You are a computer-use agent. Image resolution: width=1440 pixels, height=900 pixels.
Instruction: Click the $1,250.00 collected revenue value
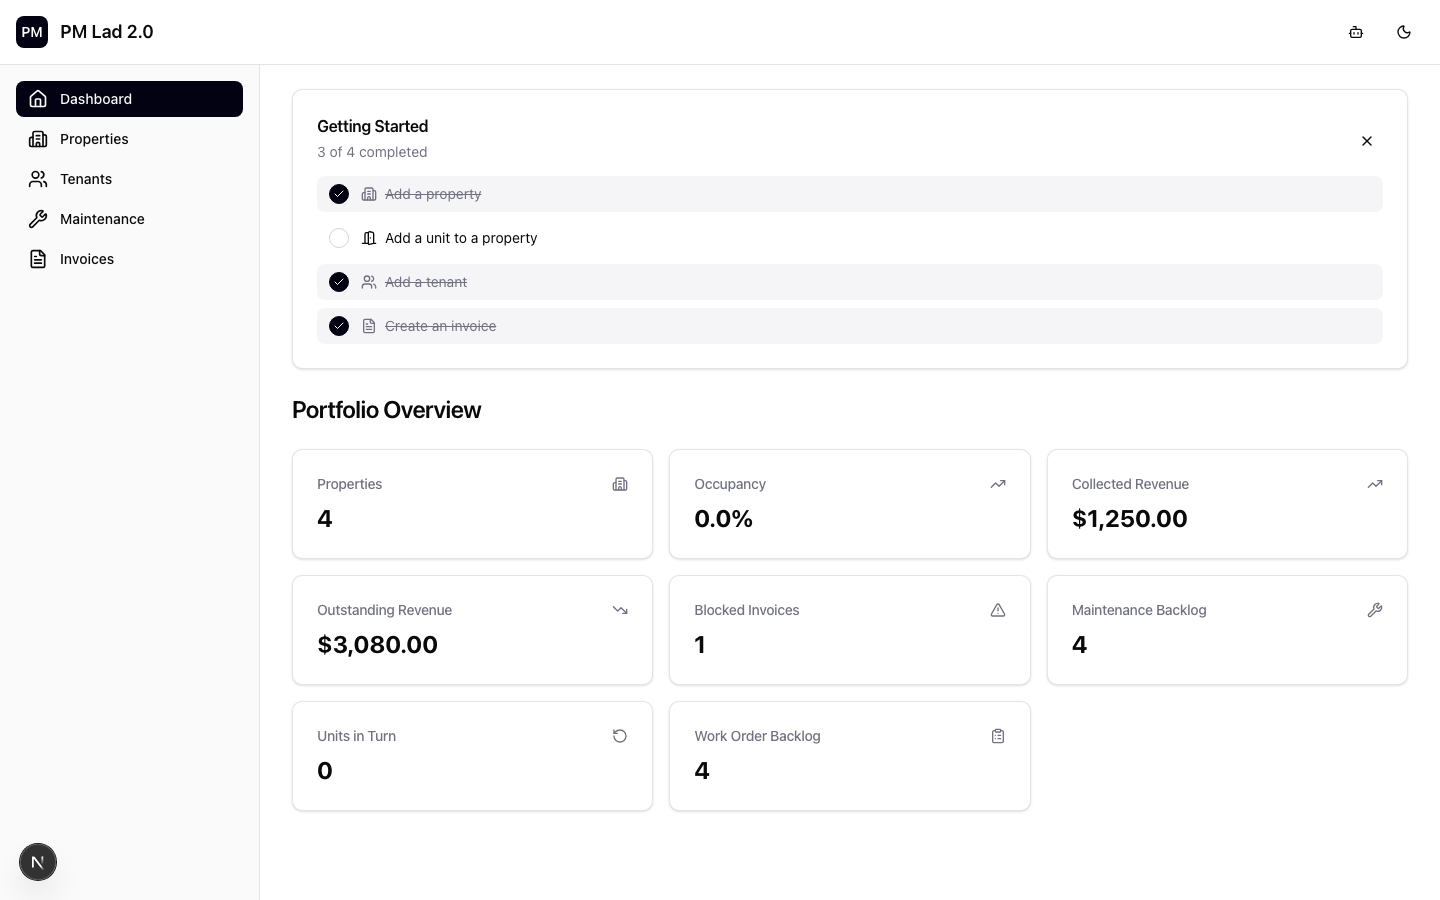[x=1130, y=519]
